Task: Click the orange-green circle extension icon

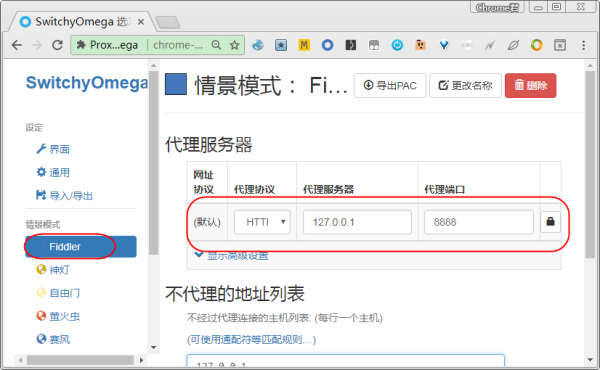Action: [536, 45]
